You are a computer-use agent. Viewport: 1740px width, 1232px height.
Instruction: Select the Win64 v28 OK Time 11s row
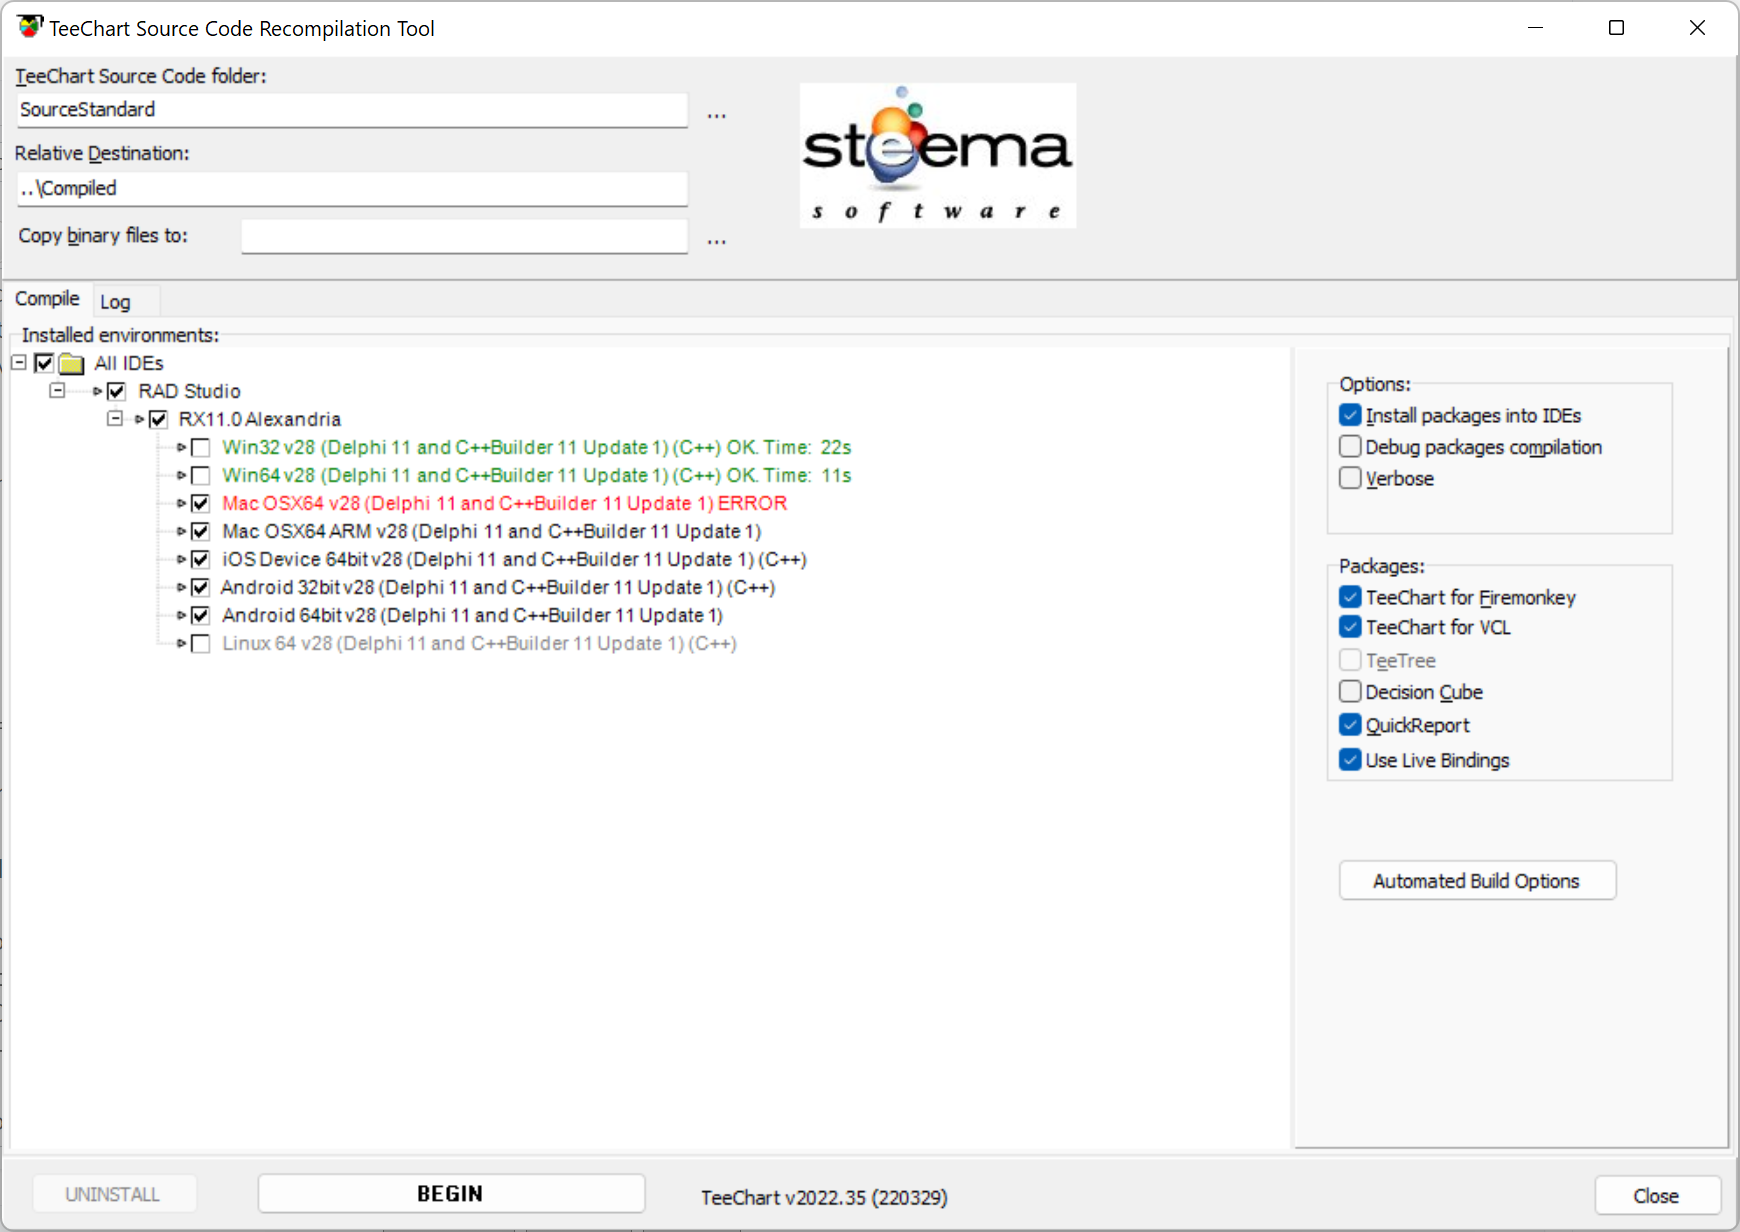pos(537,475)
